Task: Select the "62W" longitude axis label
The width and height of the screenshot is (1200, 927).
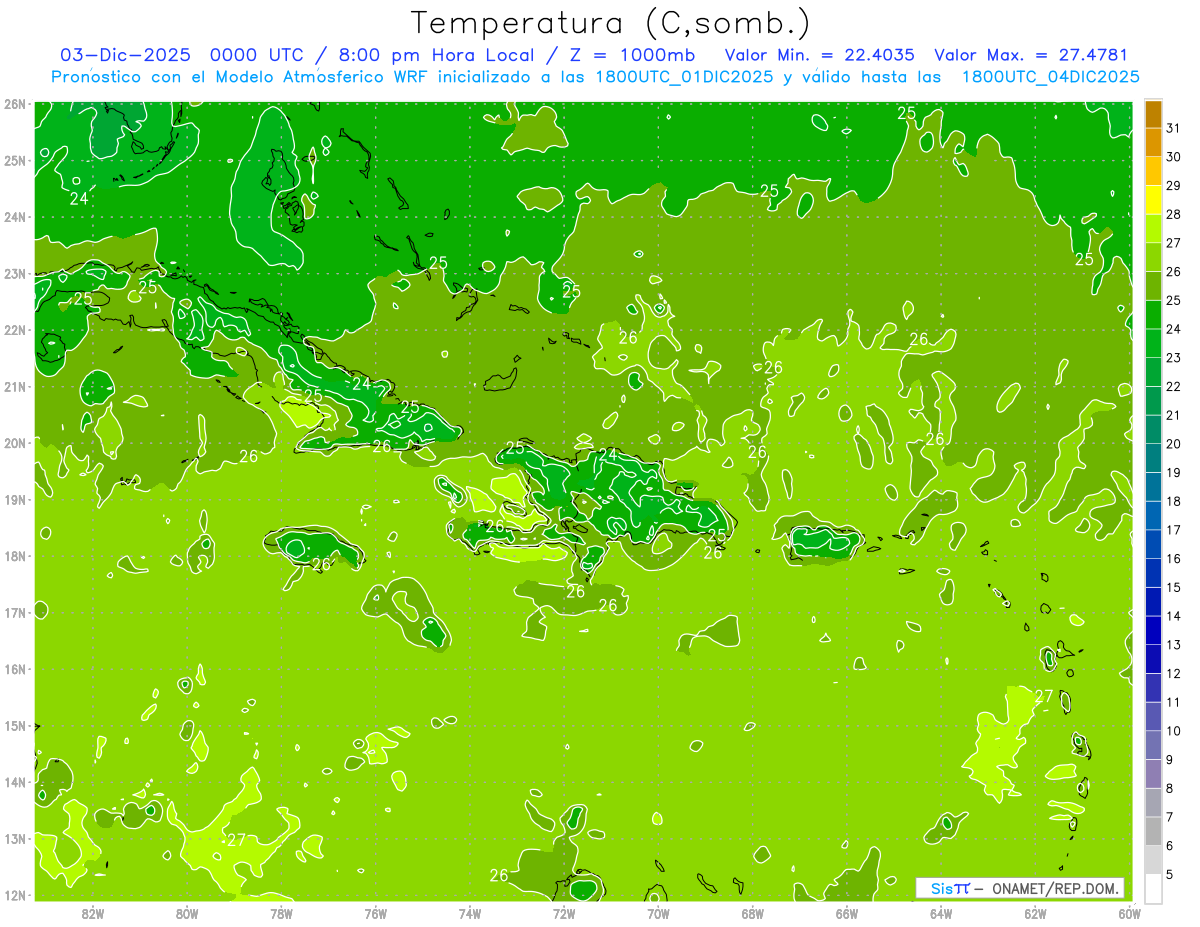Action: click(x=1035, y=913)
